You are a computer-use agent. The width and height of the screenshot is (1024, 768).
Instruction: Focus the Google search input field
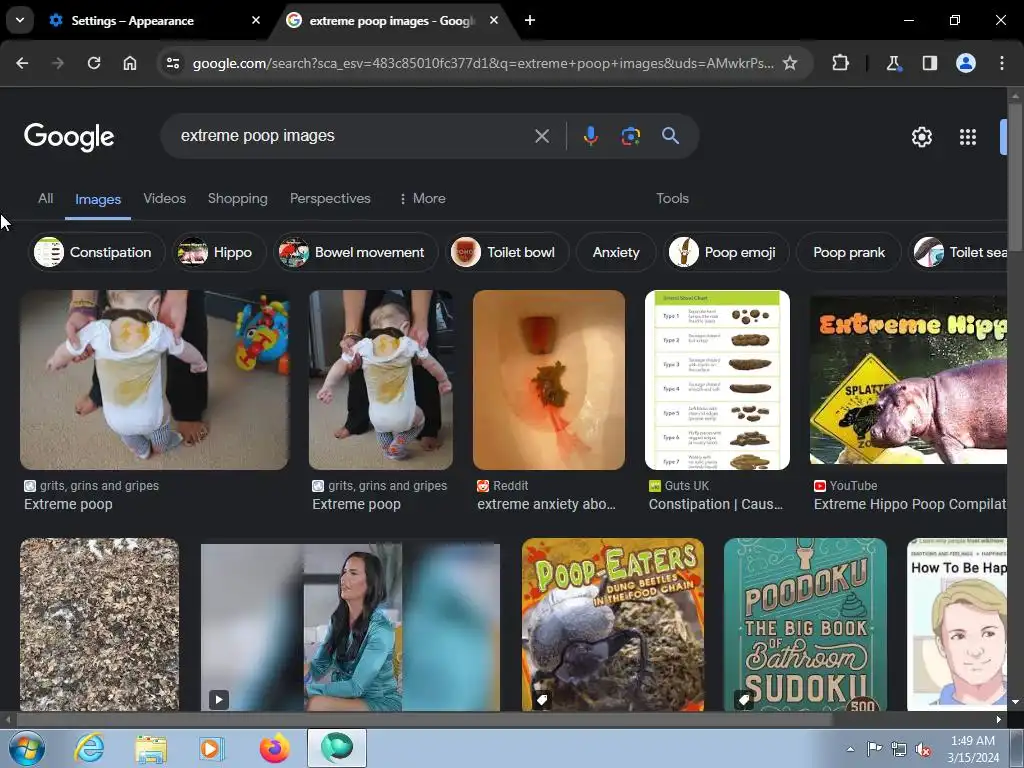(x=353, y=136)
